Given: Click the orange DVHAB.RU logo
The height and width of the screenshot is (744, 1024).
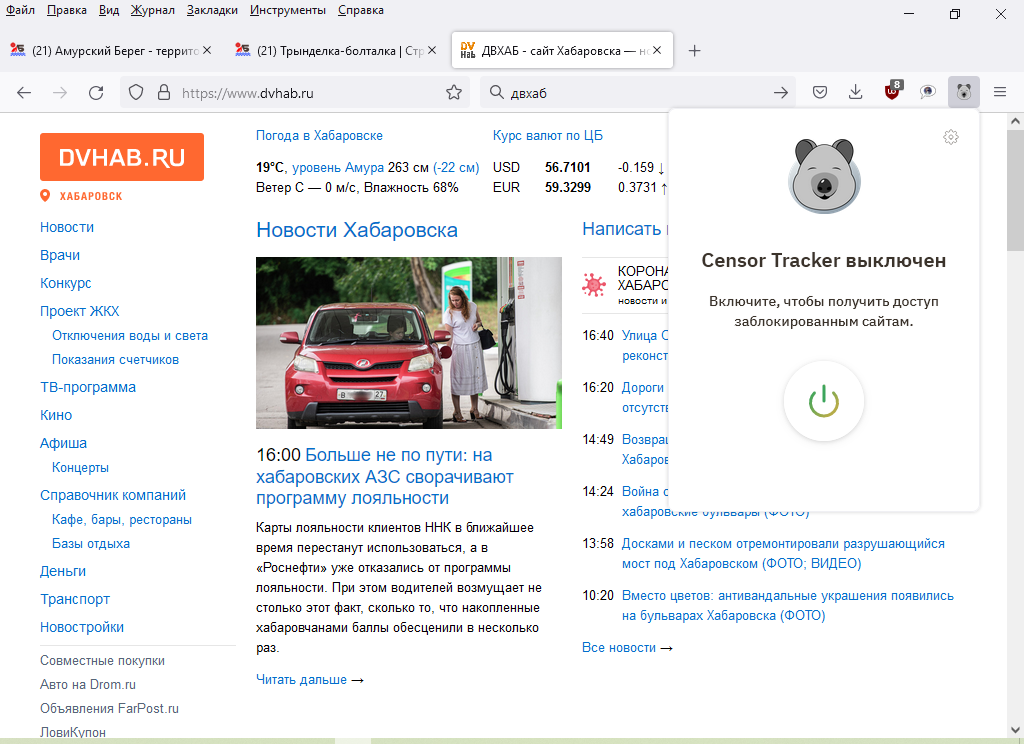Looking at the screenshot, I should click(x=122, y=157).
